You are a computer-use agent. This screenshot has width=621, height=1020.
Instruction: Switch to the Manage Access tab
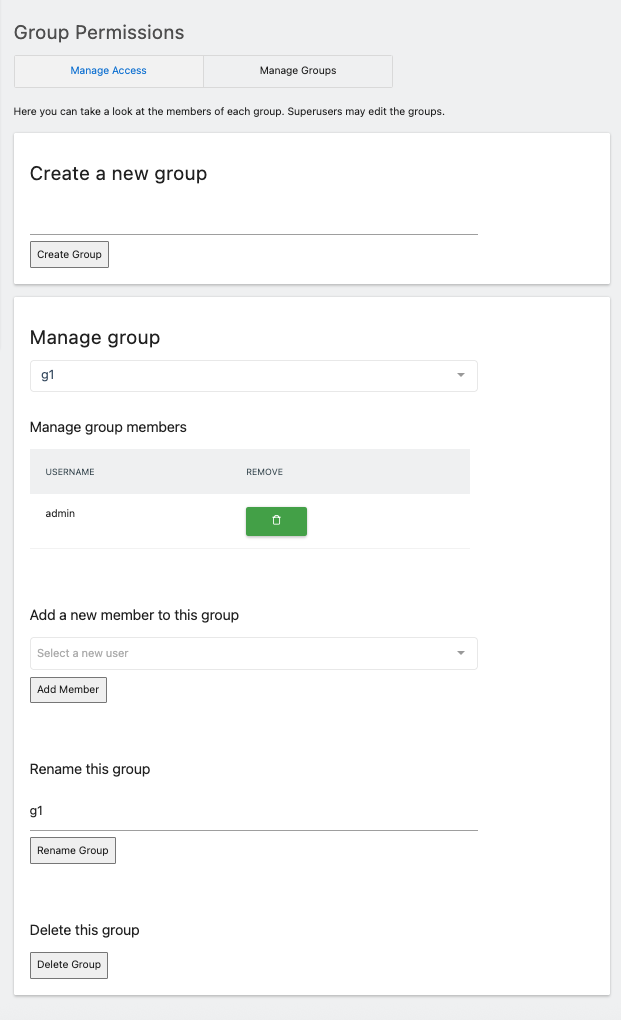[108, 71]
